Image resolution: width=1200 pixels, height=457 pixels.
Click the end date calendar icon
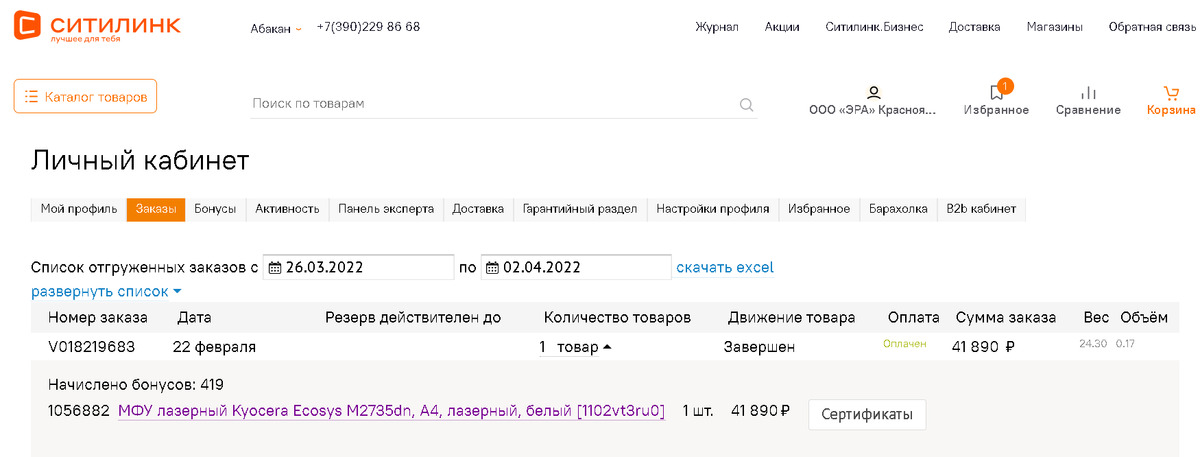(492, 268)
